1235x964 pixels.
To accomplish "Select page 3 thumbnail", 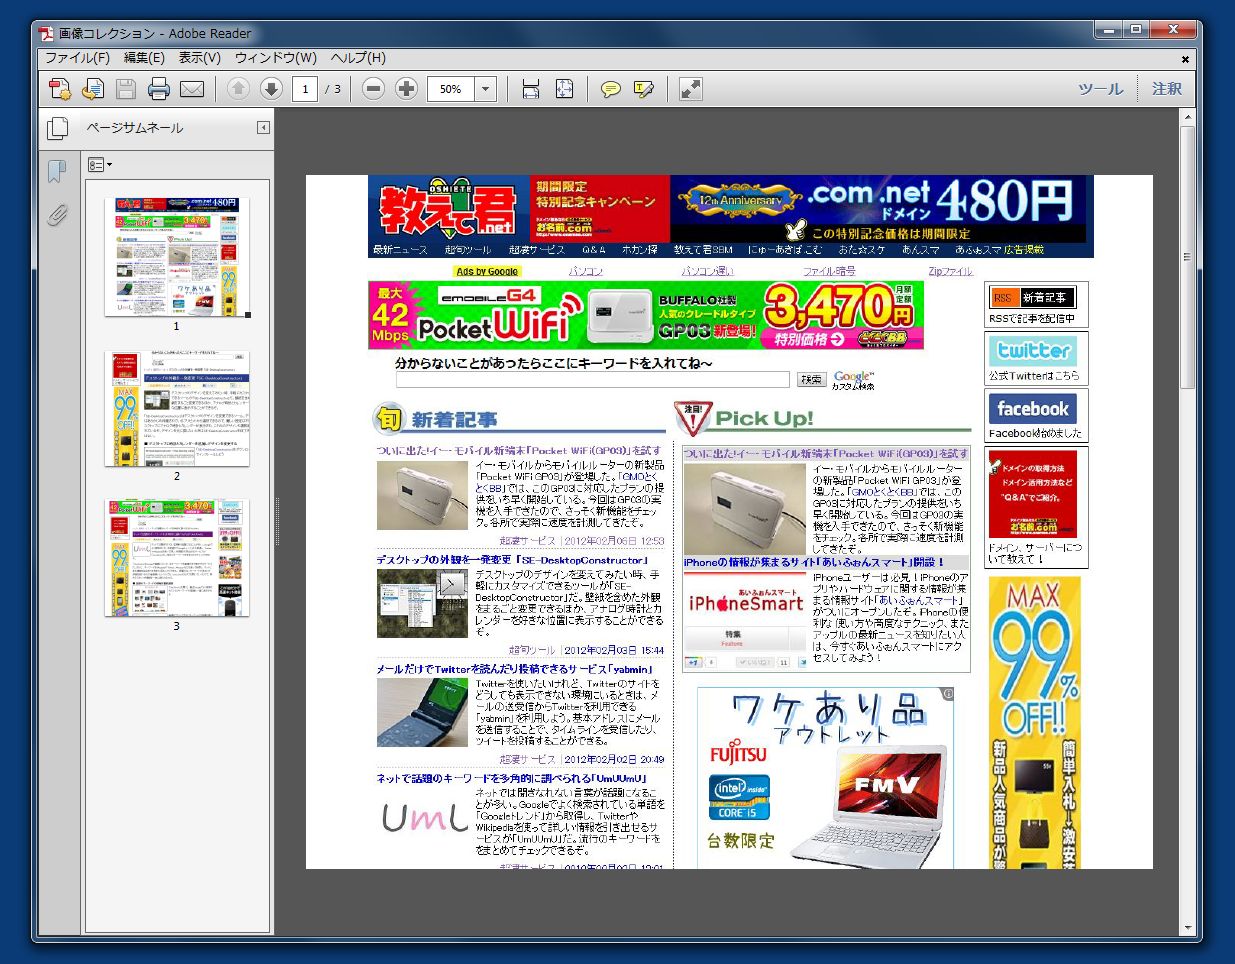I will click(x=177, y=558).
